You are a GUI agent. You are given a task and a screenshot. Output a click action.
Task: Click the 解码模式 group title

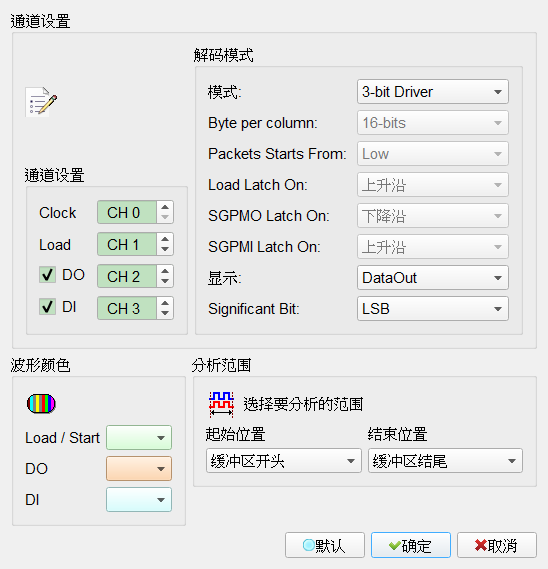pos(223,55)
